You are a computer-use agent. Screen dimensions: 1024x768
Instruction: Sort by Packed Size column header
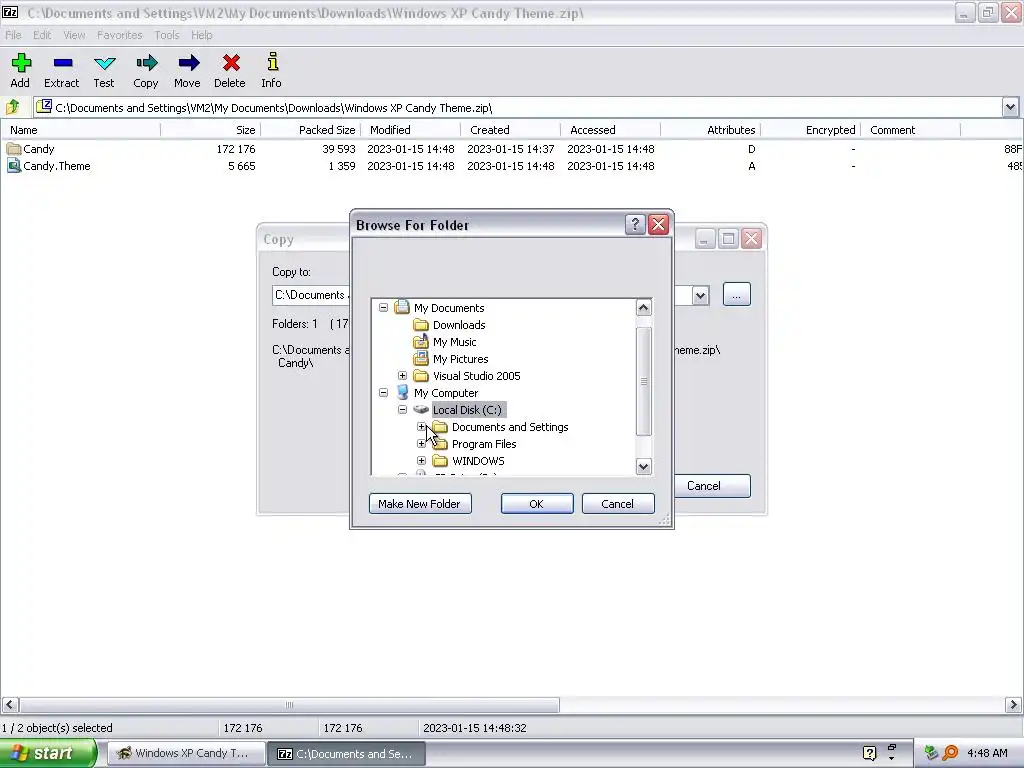click(311, 130)
